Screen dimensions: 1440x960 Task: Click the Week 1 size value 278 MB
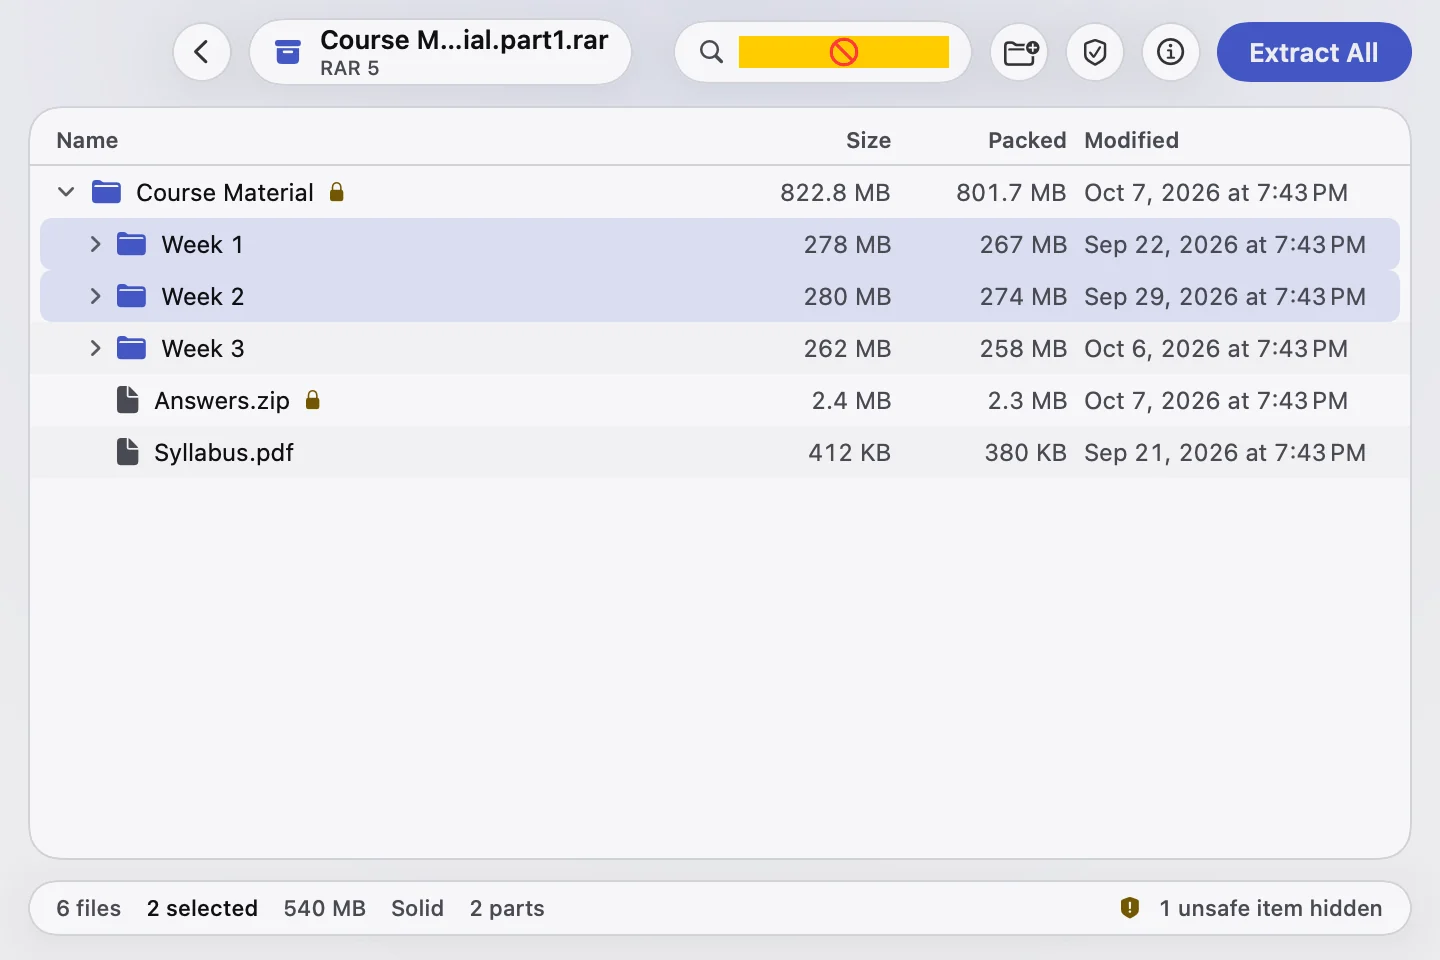(847, 244)
